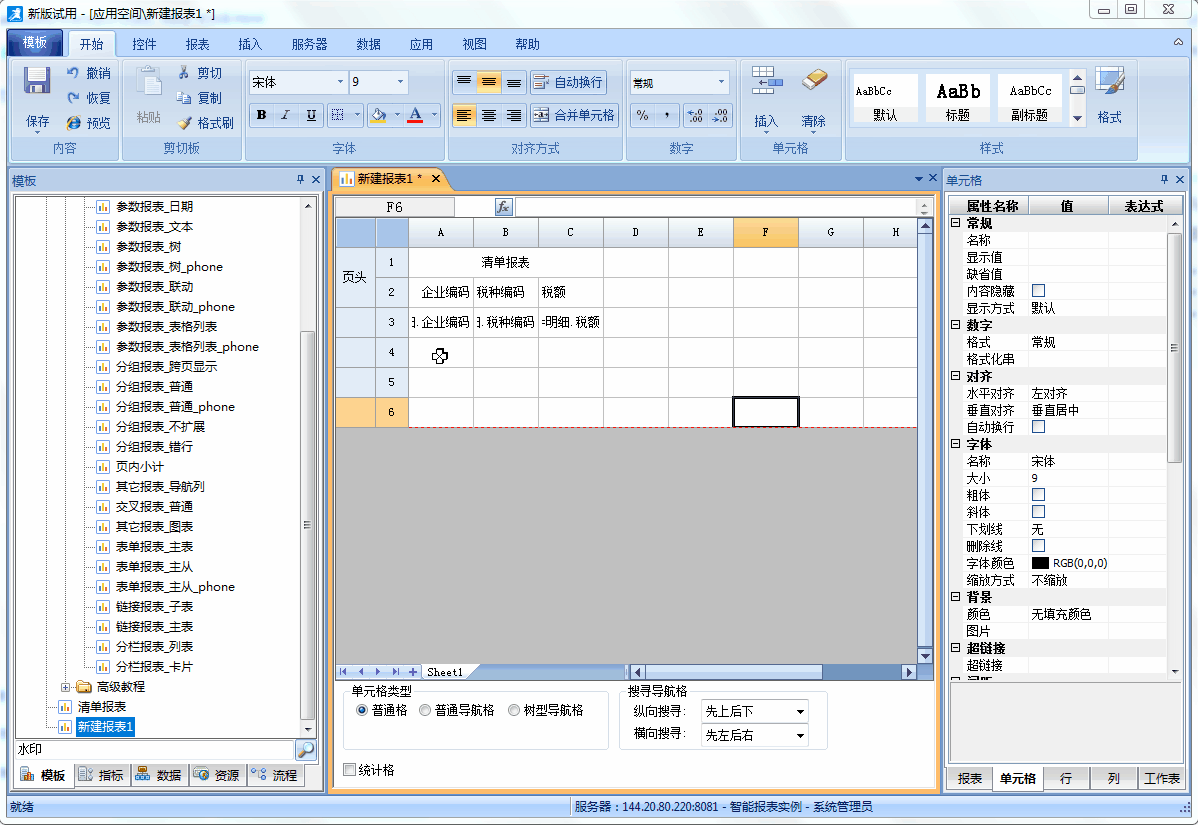Viewport: 1198px width, 825px height.
Task: Click the black font color swatch
Action: coord(1039,563)
